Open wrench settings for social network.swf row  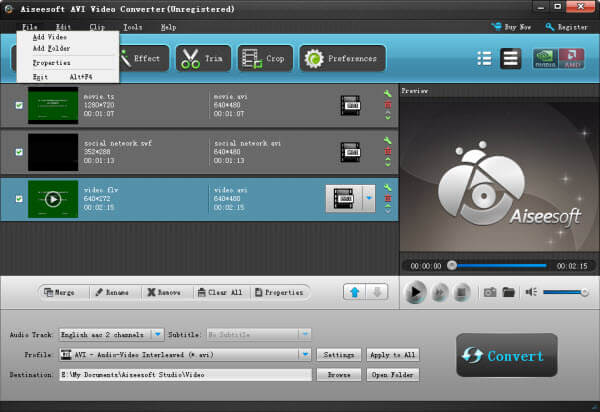tap(388, 140)
